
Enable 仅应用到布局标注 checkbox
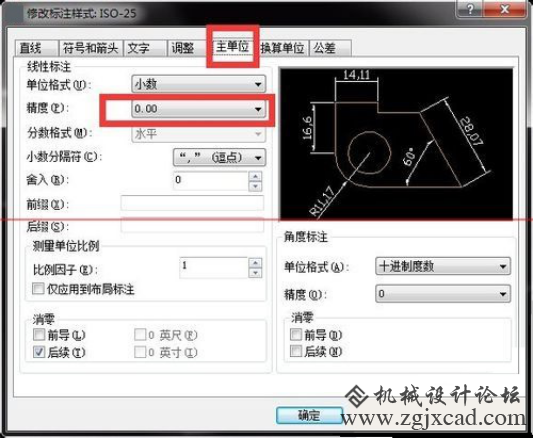pos(38,289)
